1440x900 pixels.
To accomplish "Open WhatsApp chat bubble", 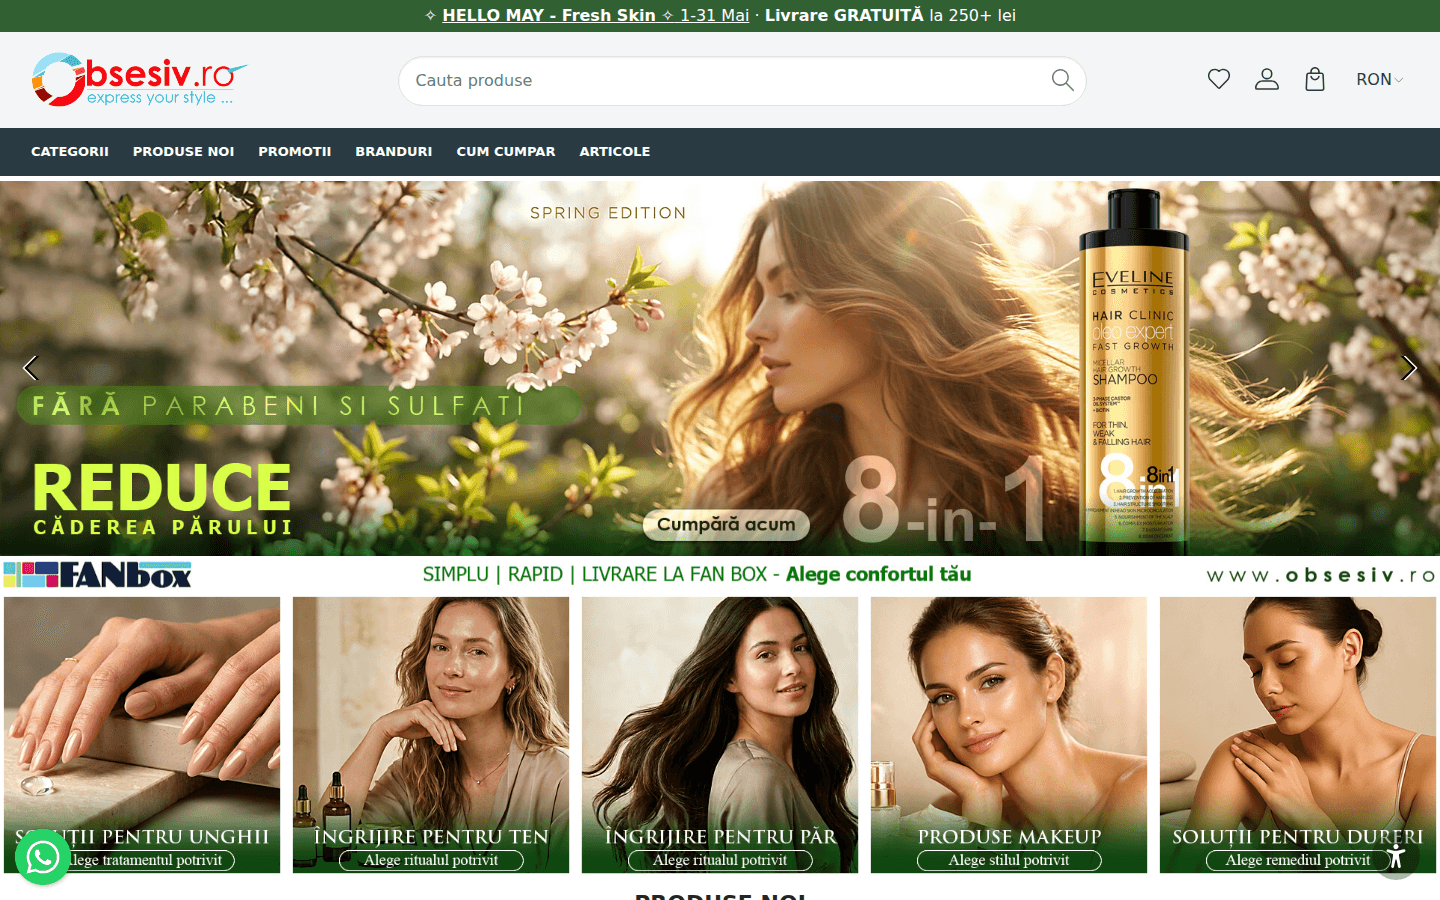I will point(43,857).
